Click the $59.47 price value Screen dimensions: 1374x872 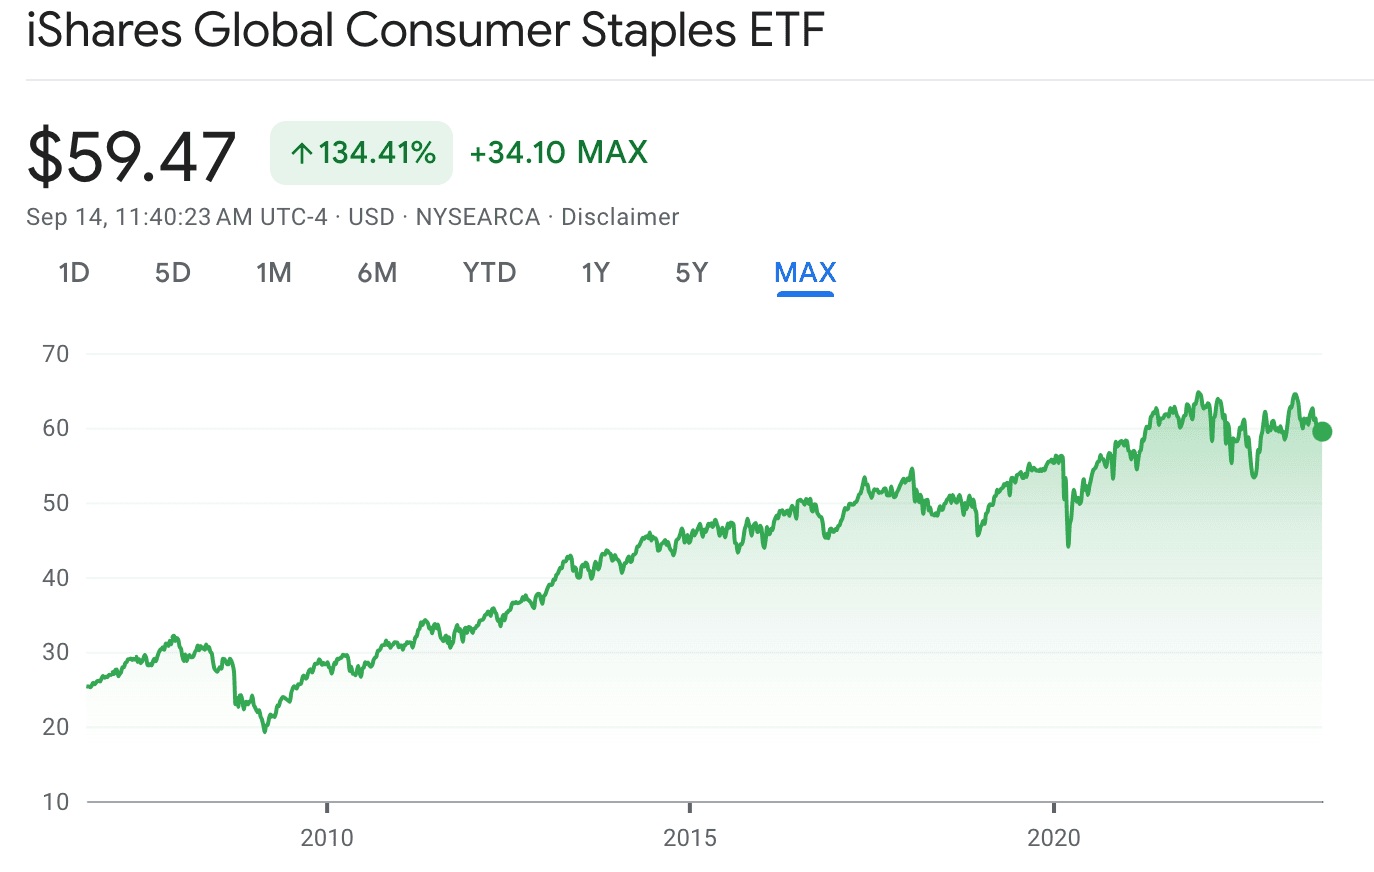tap(131, 156)
